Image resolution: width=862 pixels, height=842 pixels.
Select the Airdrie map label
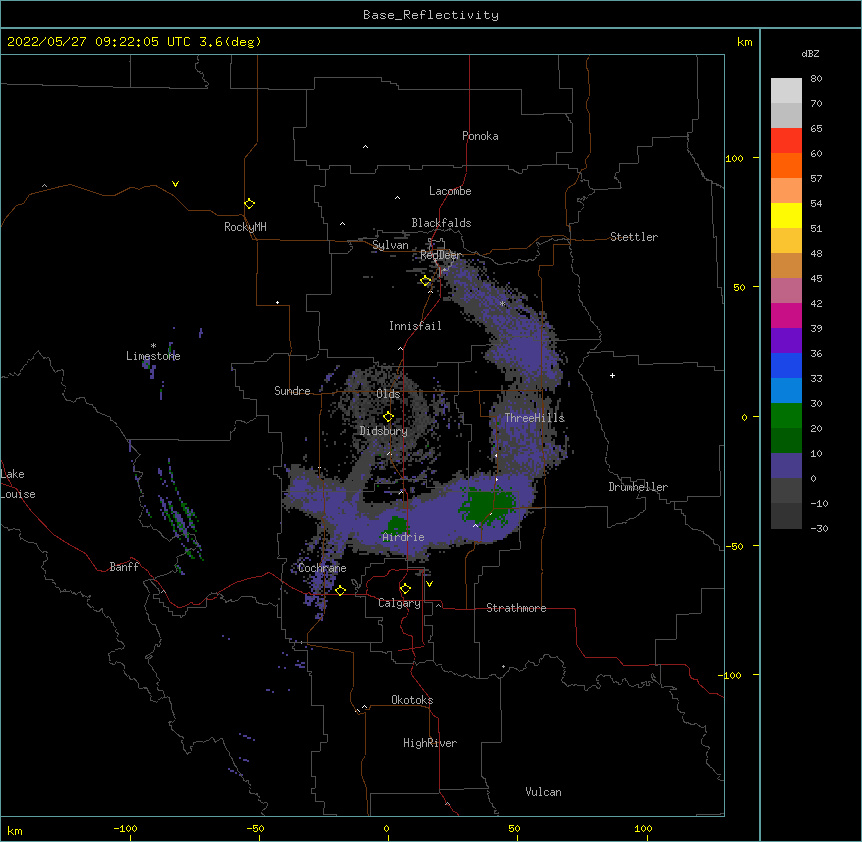point(403,537)
